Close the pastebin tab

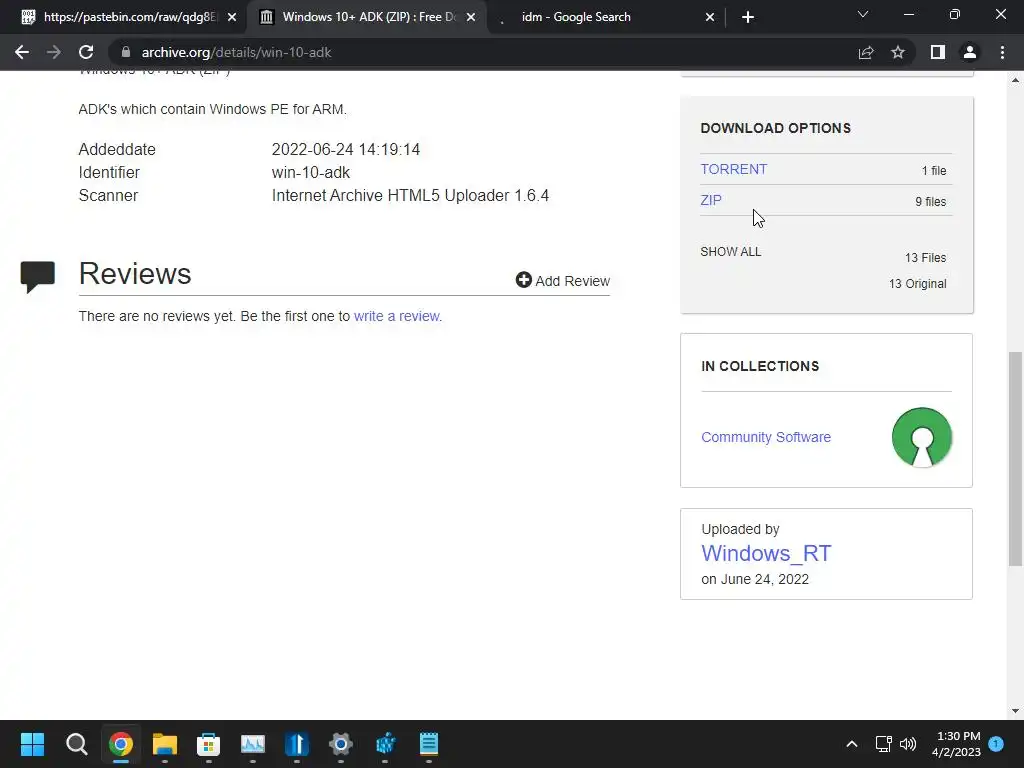tap(232, 17)
